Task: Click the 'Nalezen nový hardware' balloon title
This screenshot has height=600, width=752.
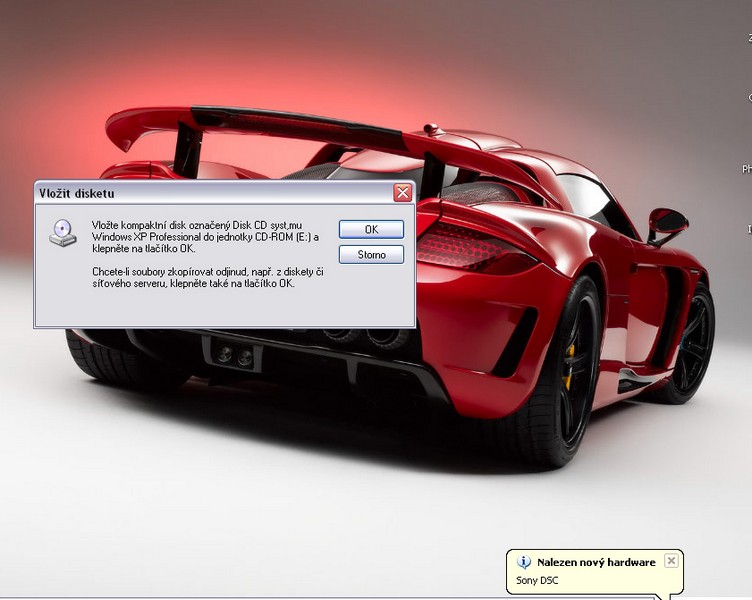Action: (596, 562)
